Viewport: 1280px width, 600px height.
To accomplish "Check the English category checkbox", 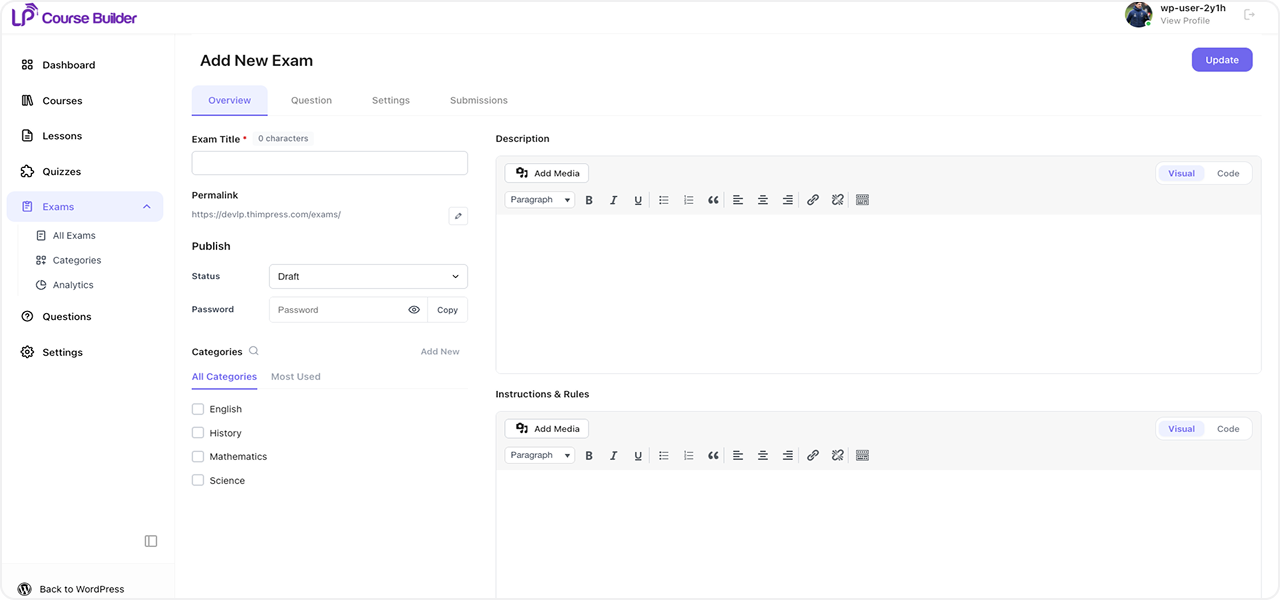I will coord(198,409).
